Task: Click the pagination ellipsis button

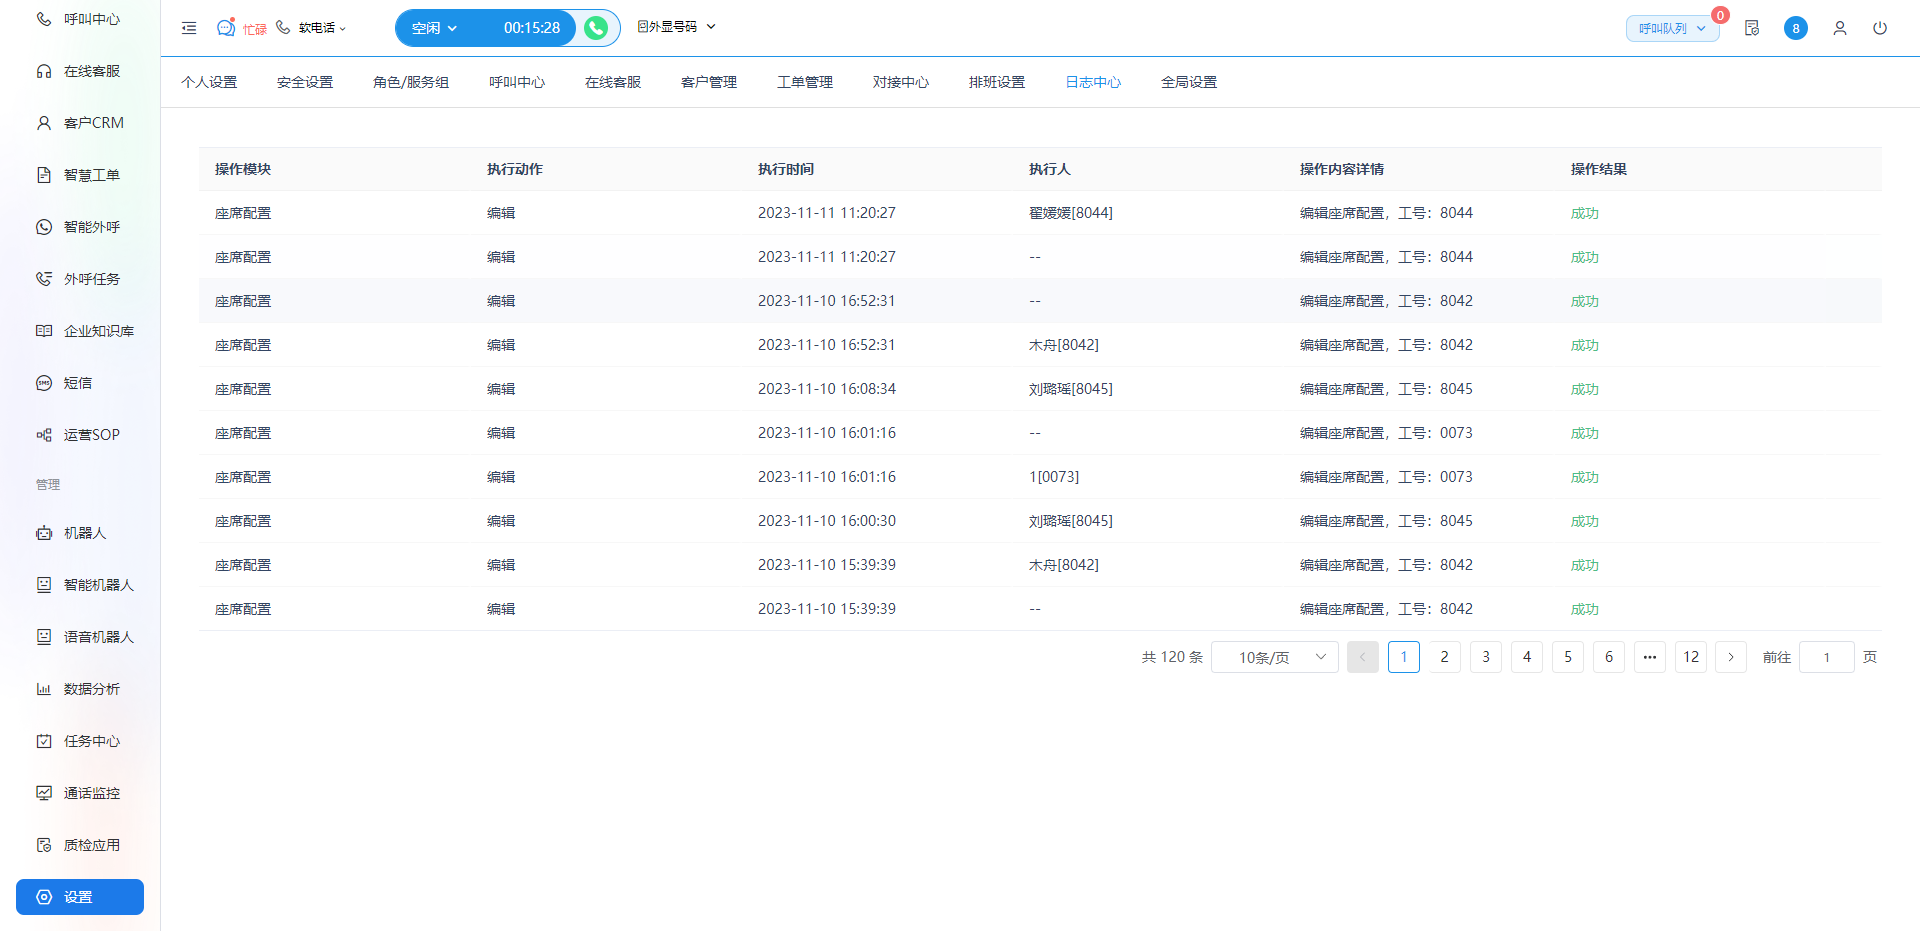Action: (x=1650, y=657)
